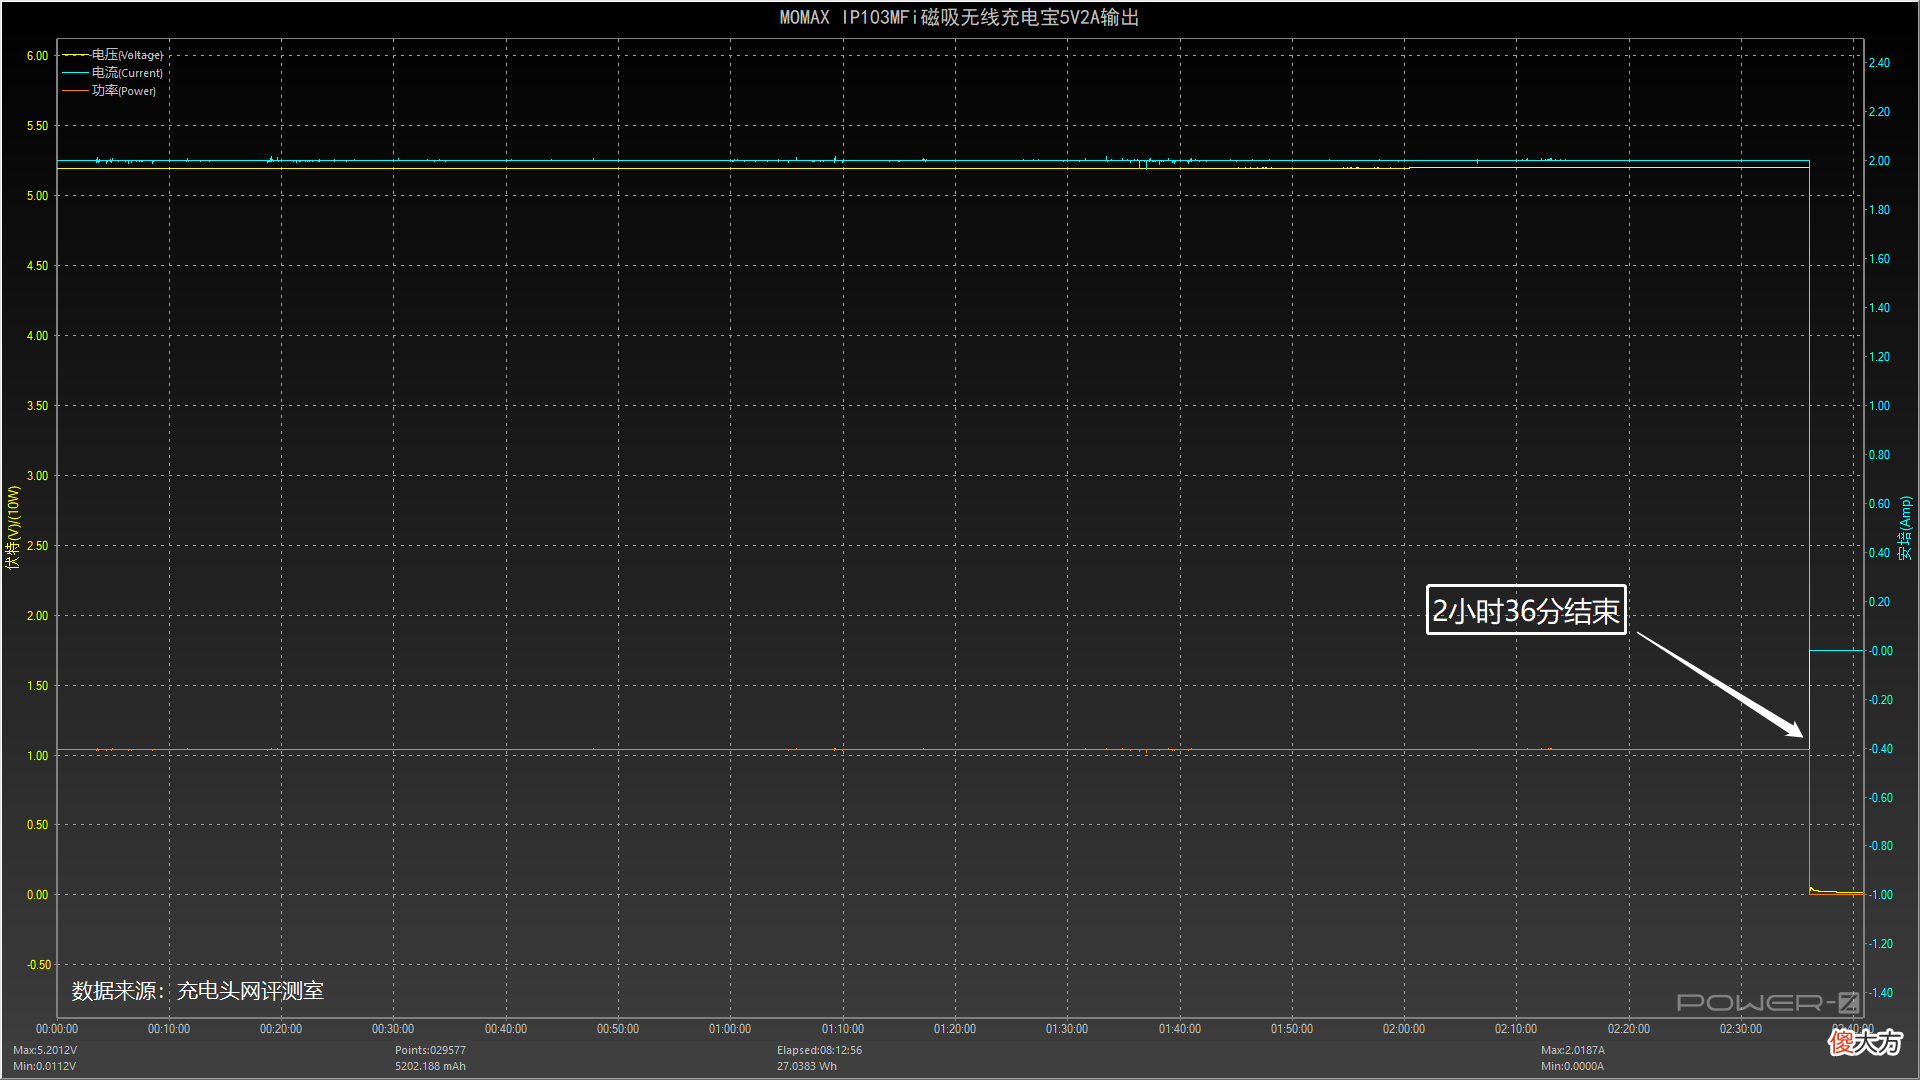Click the orange Power legend line swatch
This screenshot has width=1920, height=1080.
point(76,91)
